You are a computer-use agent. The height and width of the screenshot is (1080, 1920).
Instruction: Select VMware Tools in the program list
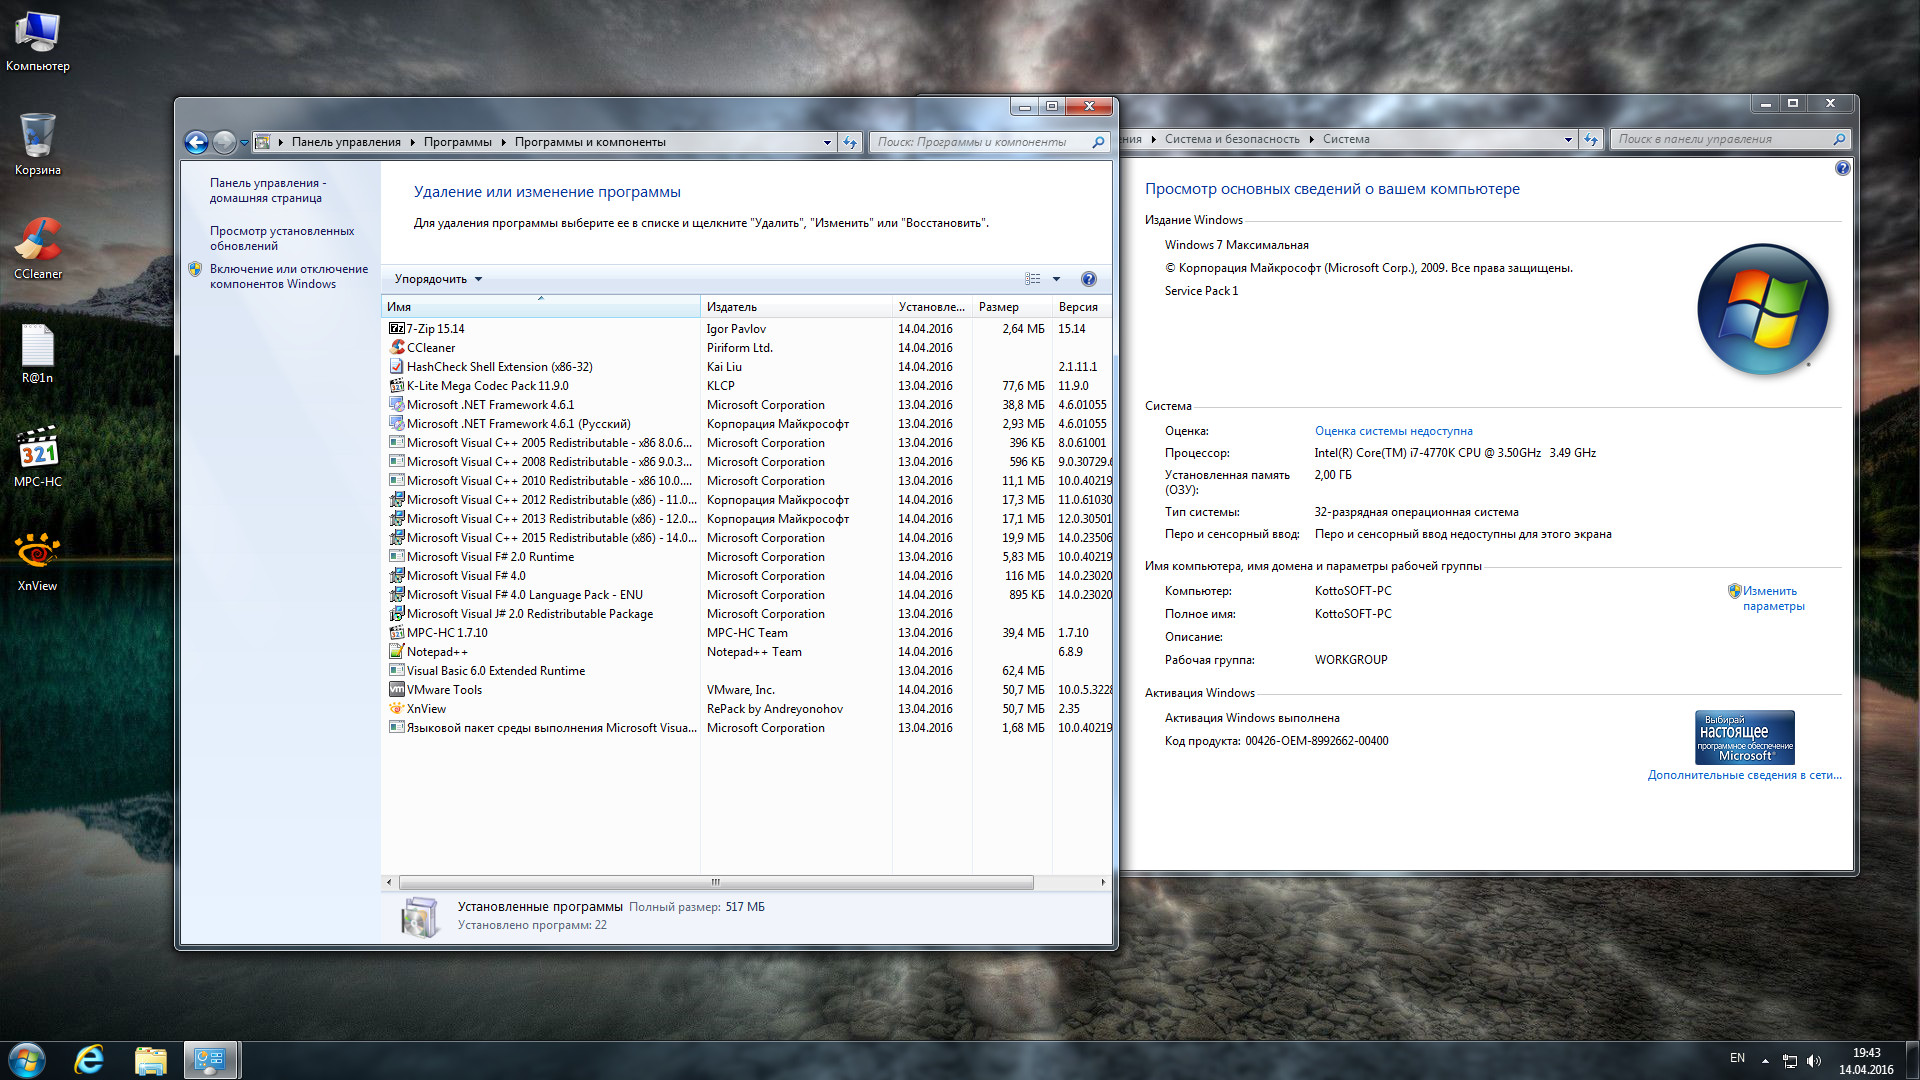point(748,689)
